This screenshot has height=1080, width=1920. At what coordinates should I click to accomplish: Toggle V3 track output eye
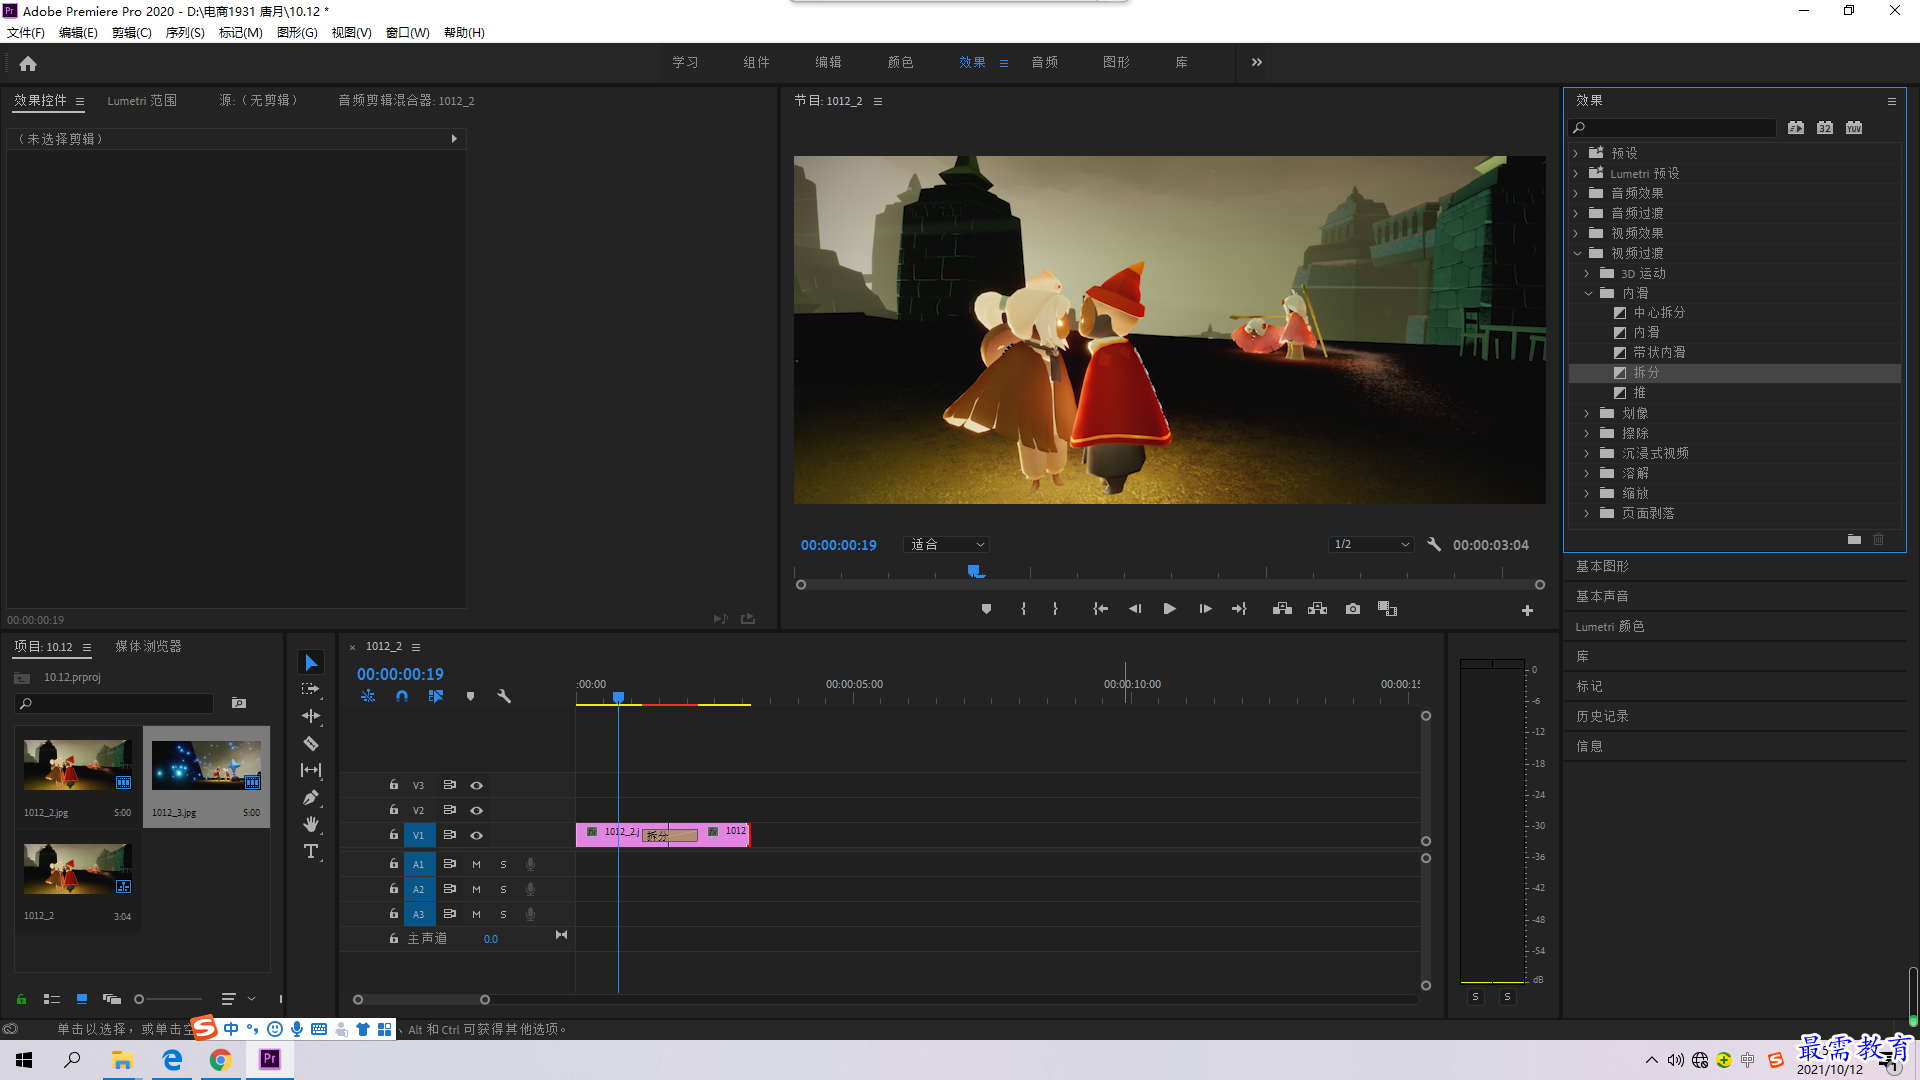click(477, 786)
